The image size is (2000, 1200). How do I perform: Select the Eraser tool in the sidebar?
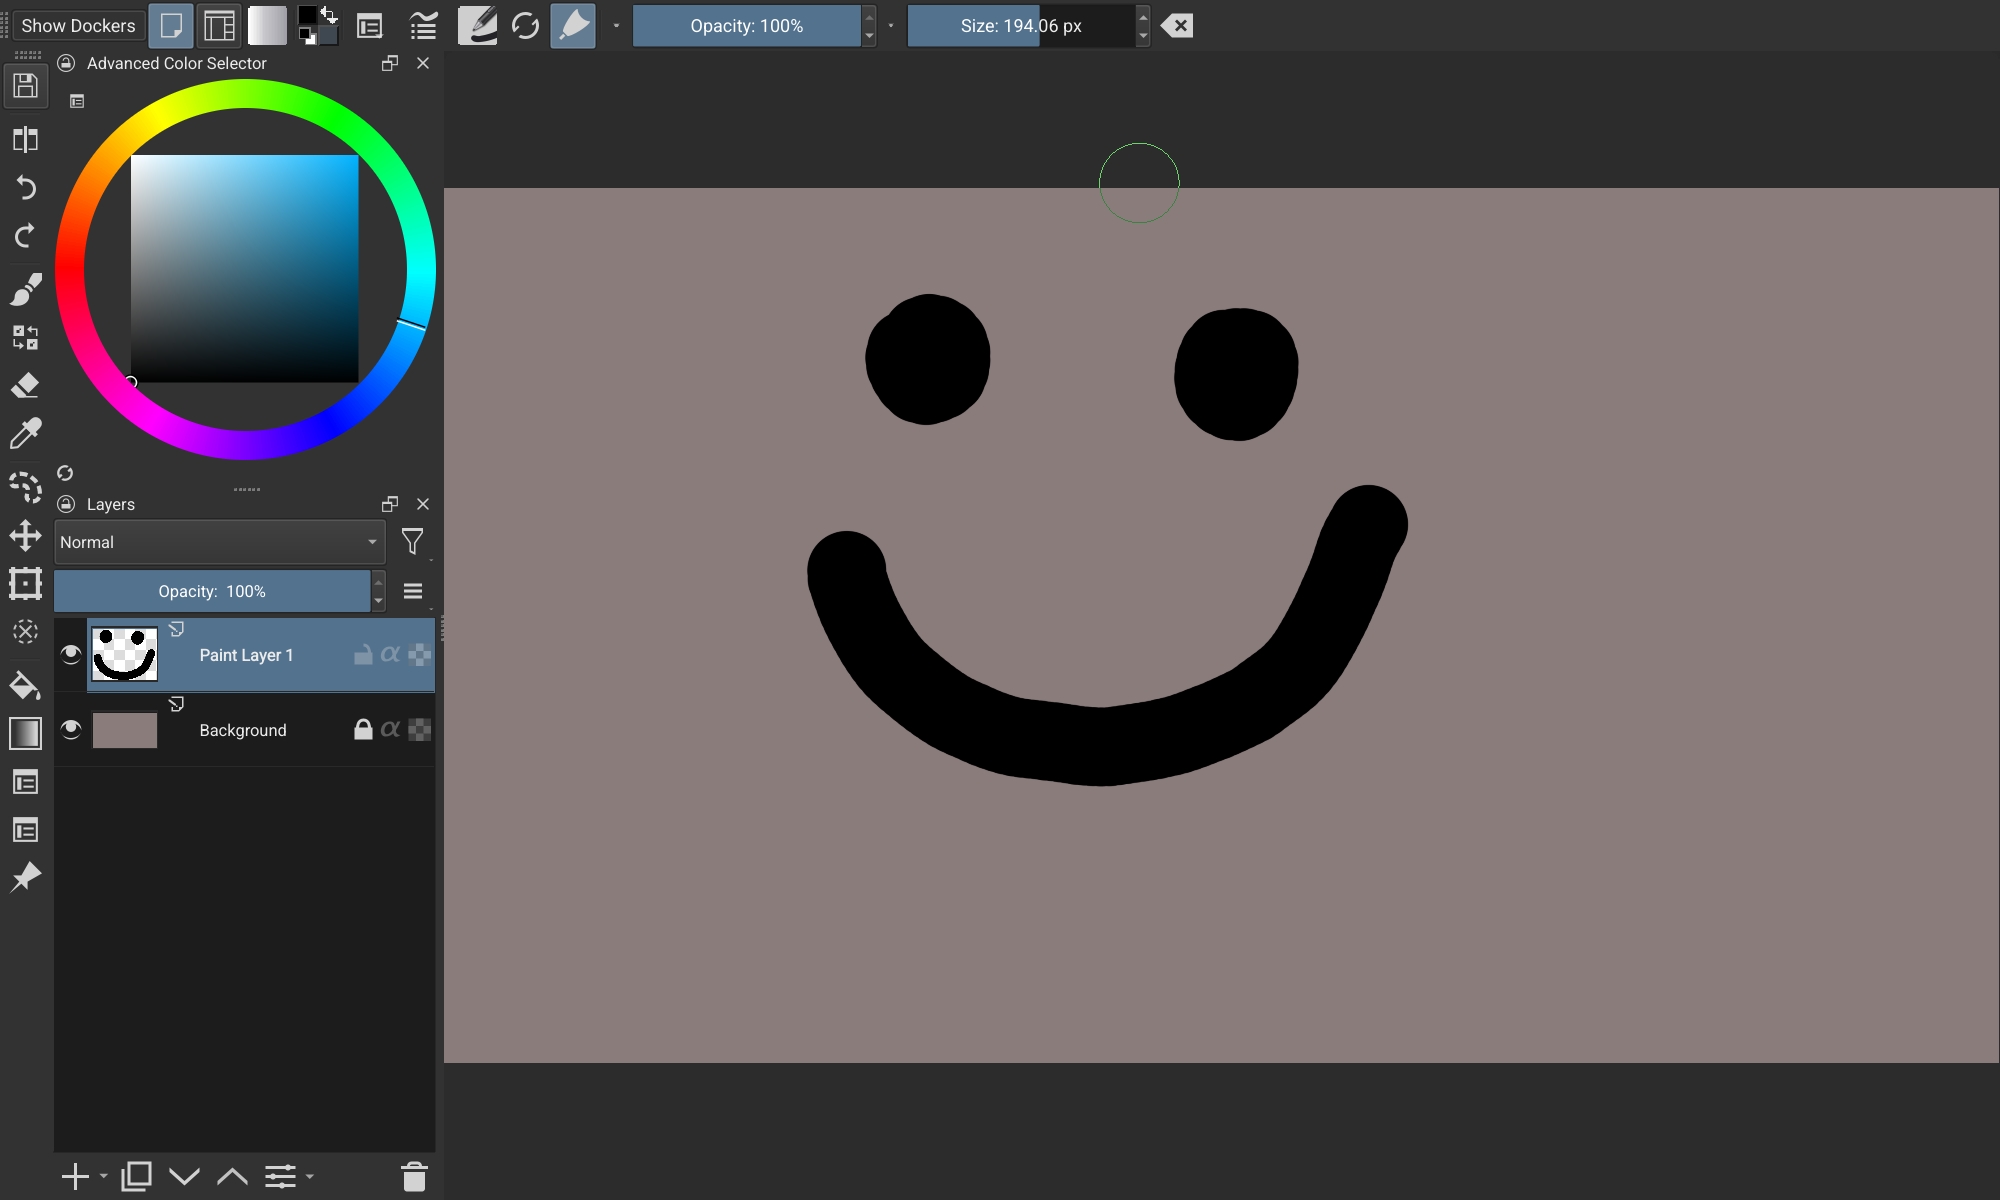(26, 385)
